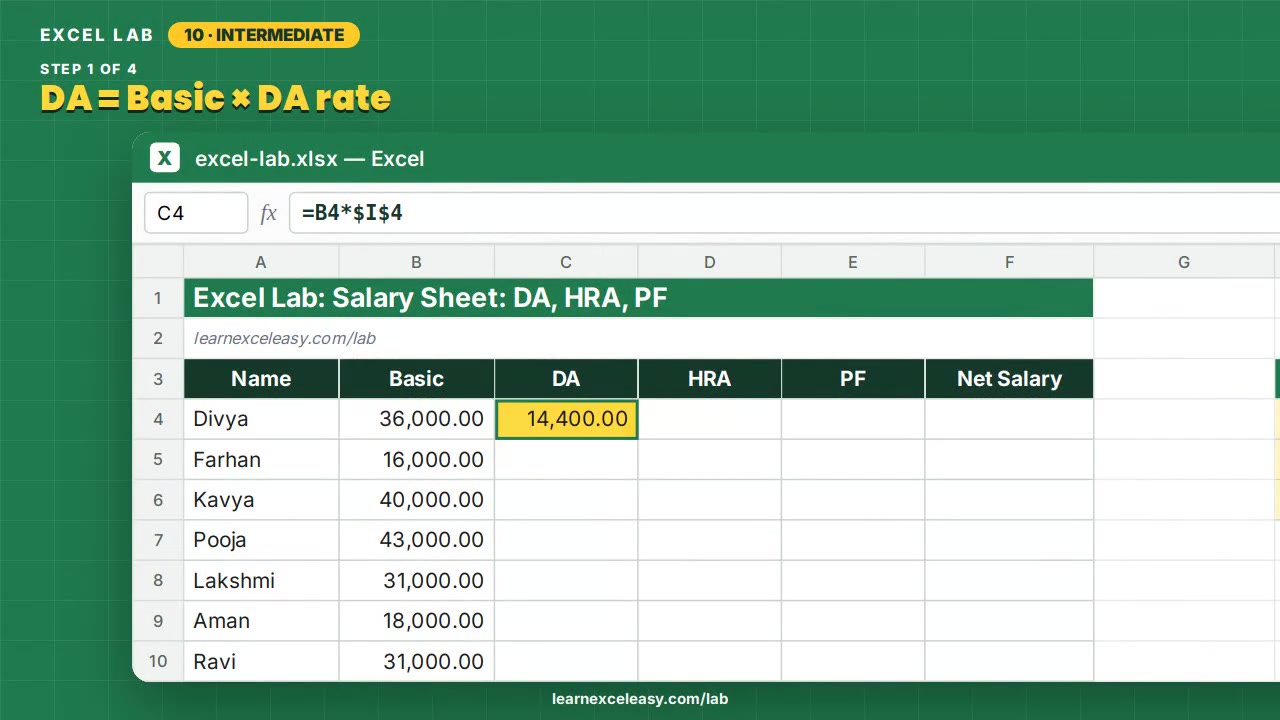Click the Basic value 36,000.00
The width and height of the screenshot is (1280, 720).
click(x=416, y=419)
